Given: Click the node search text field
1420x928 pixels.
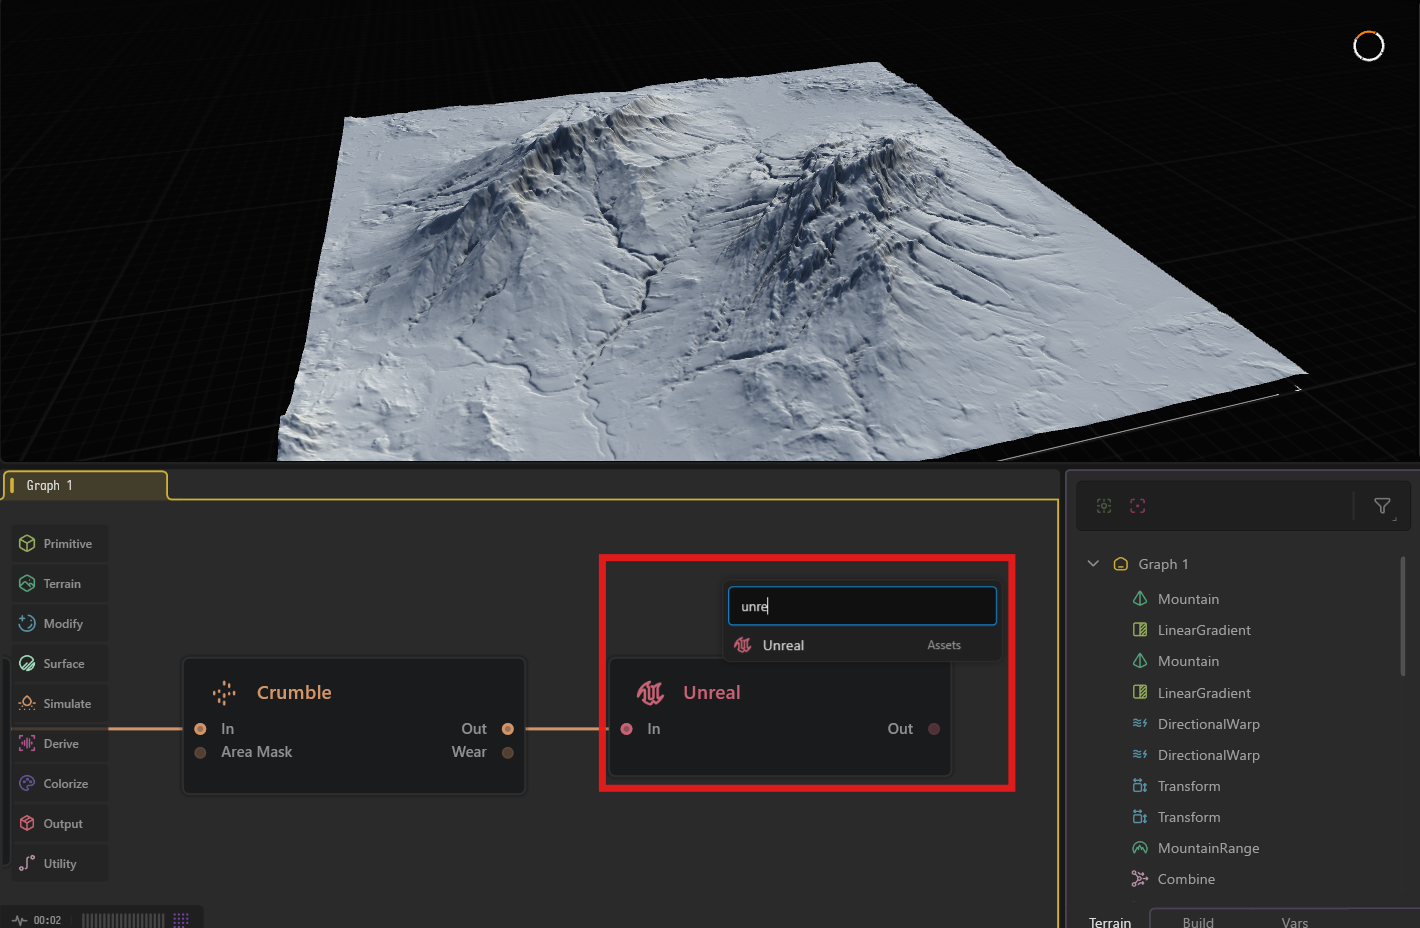Looking at the screenshot, I should (x=862, y=606).
